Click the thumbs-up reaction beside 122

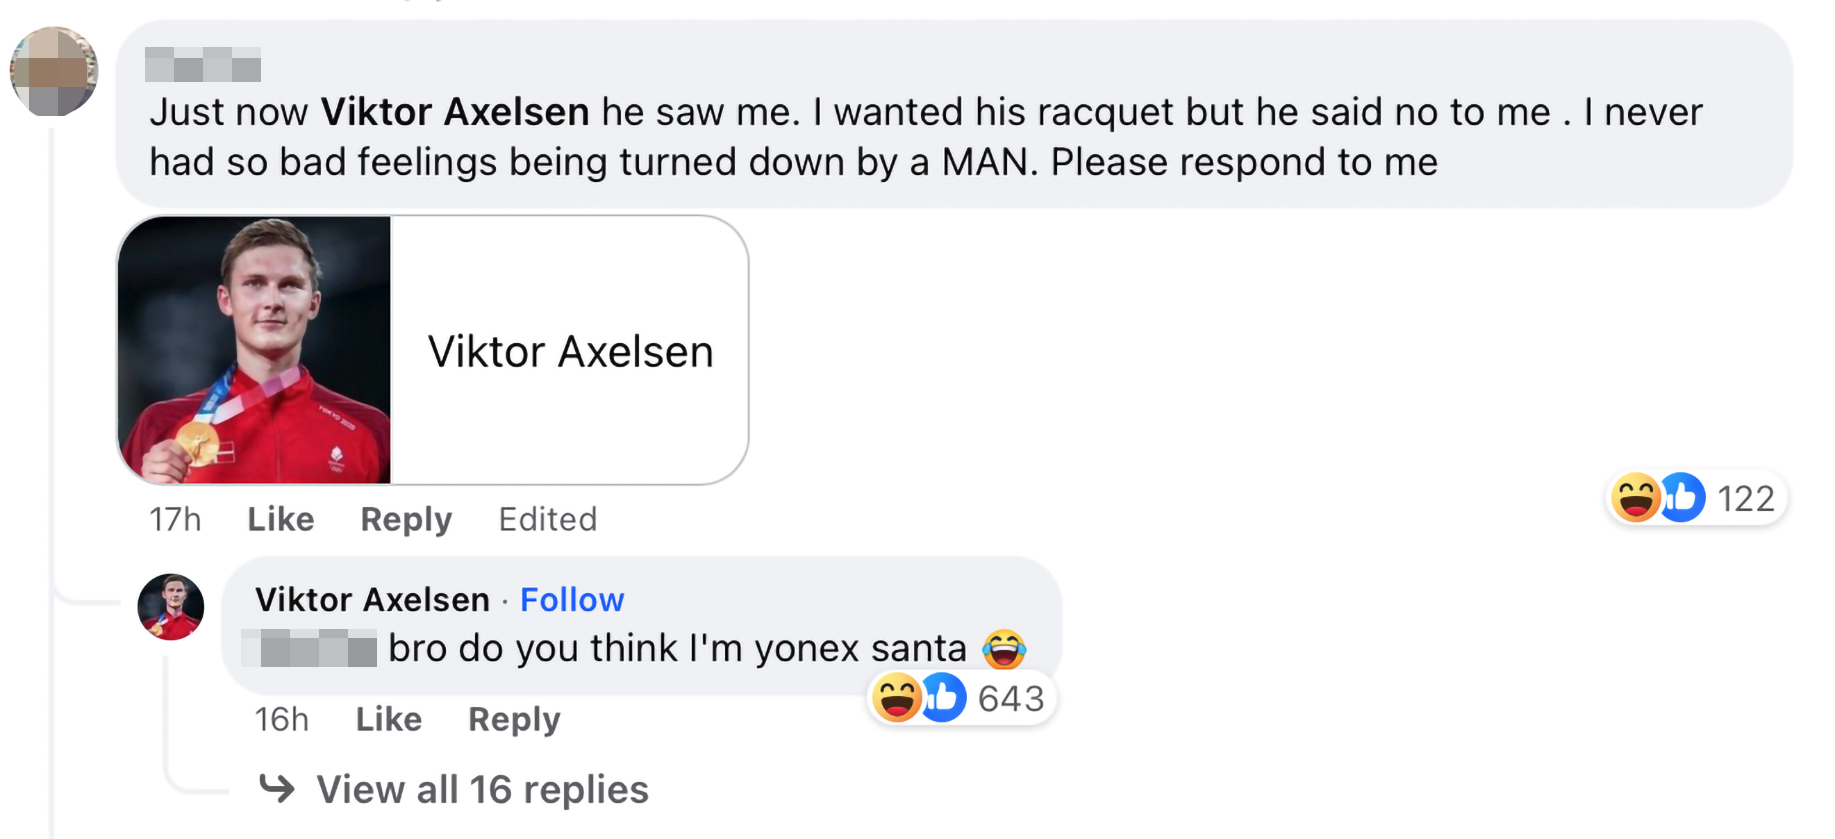point(1684,498)
